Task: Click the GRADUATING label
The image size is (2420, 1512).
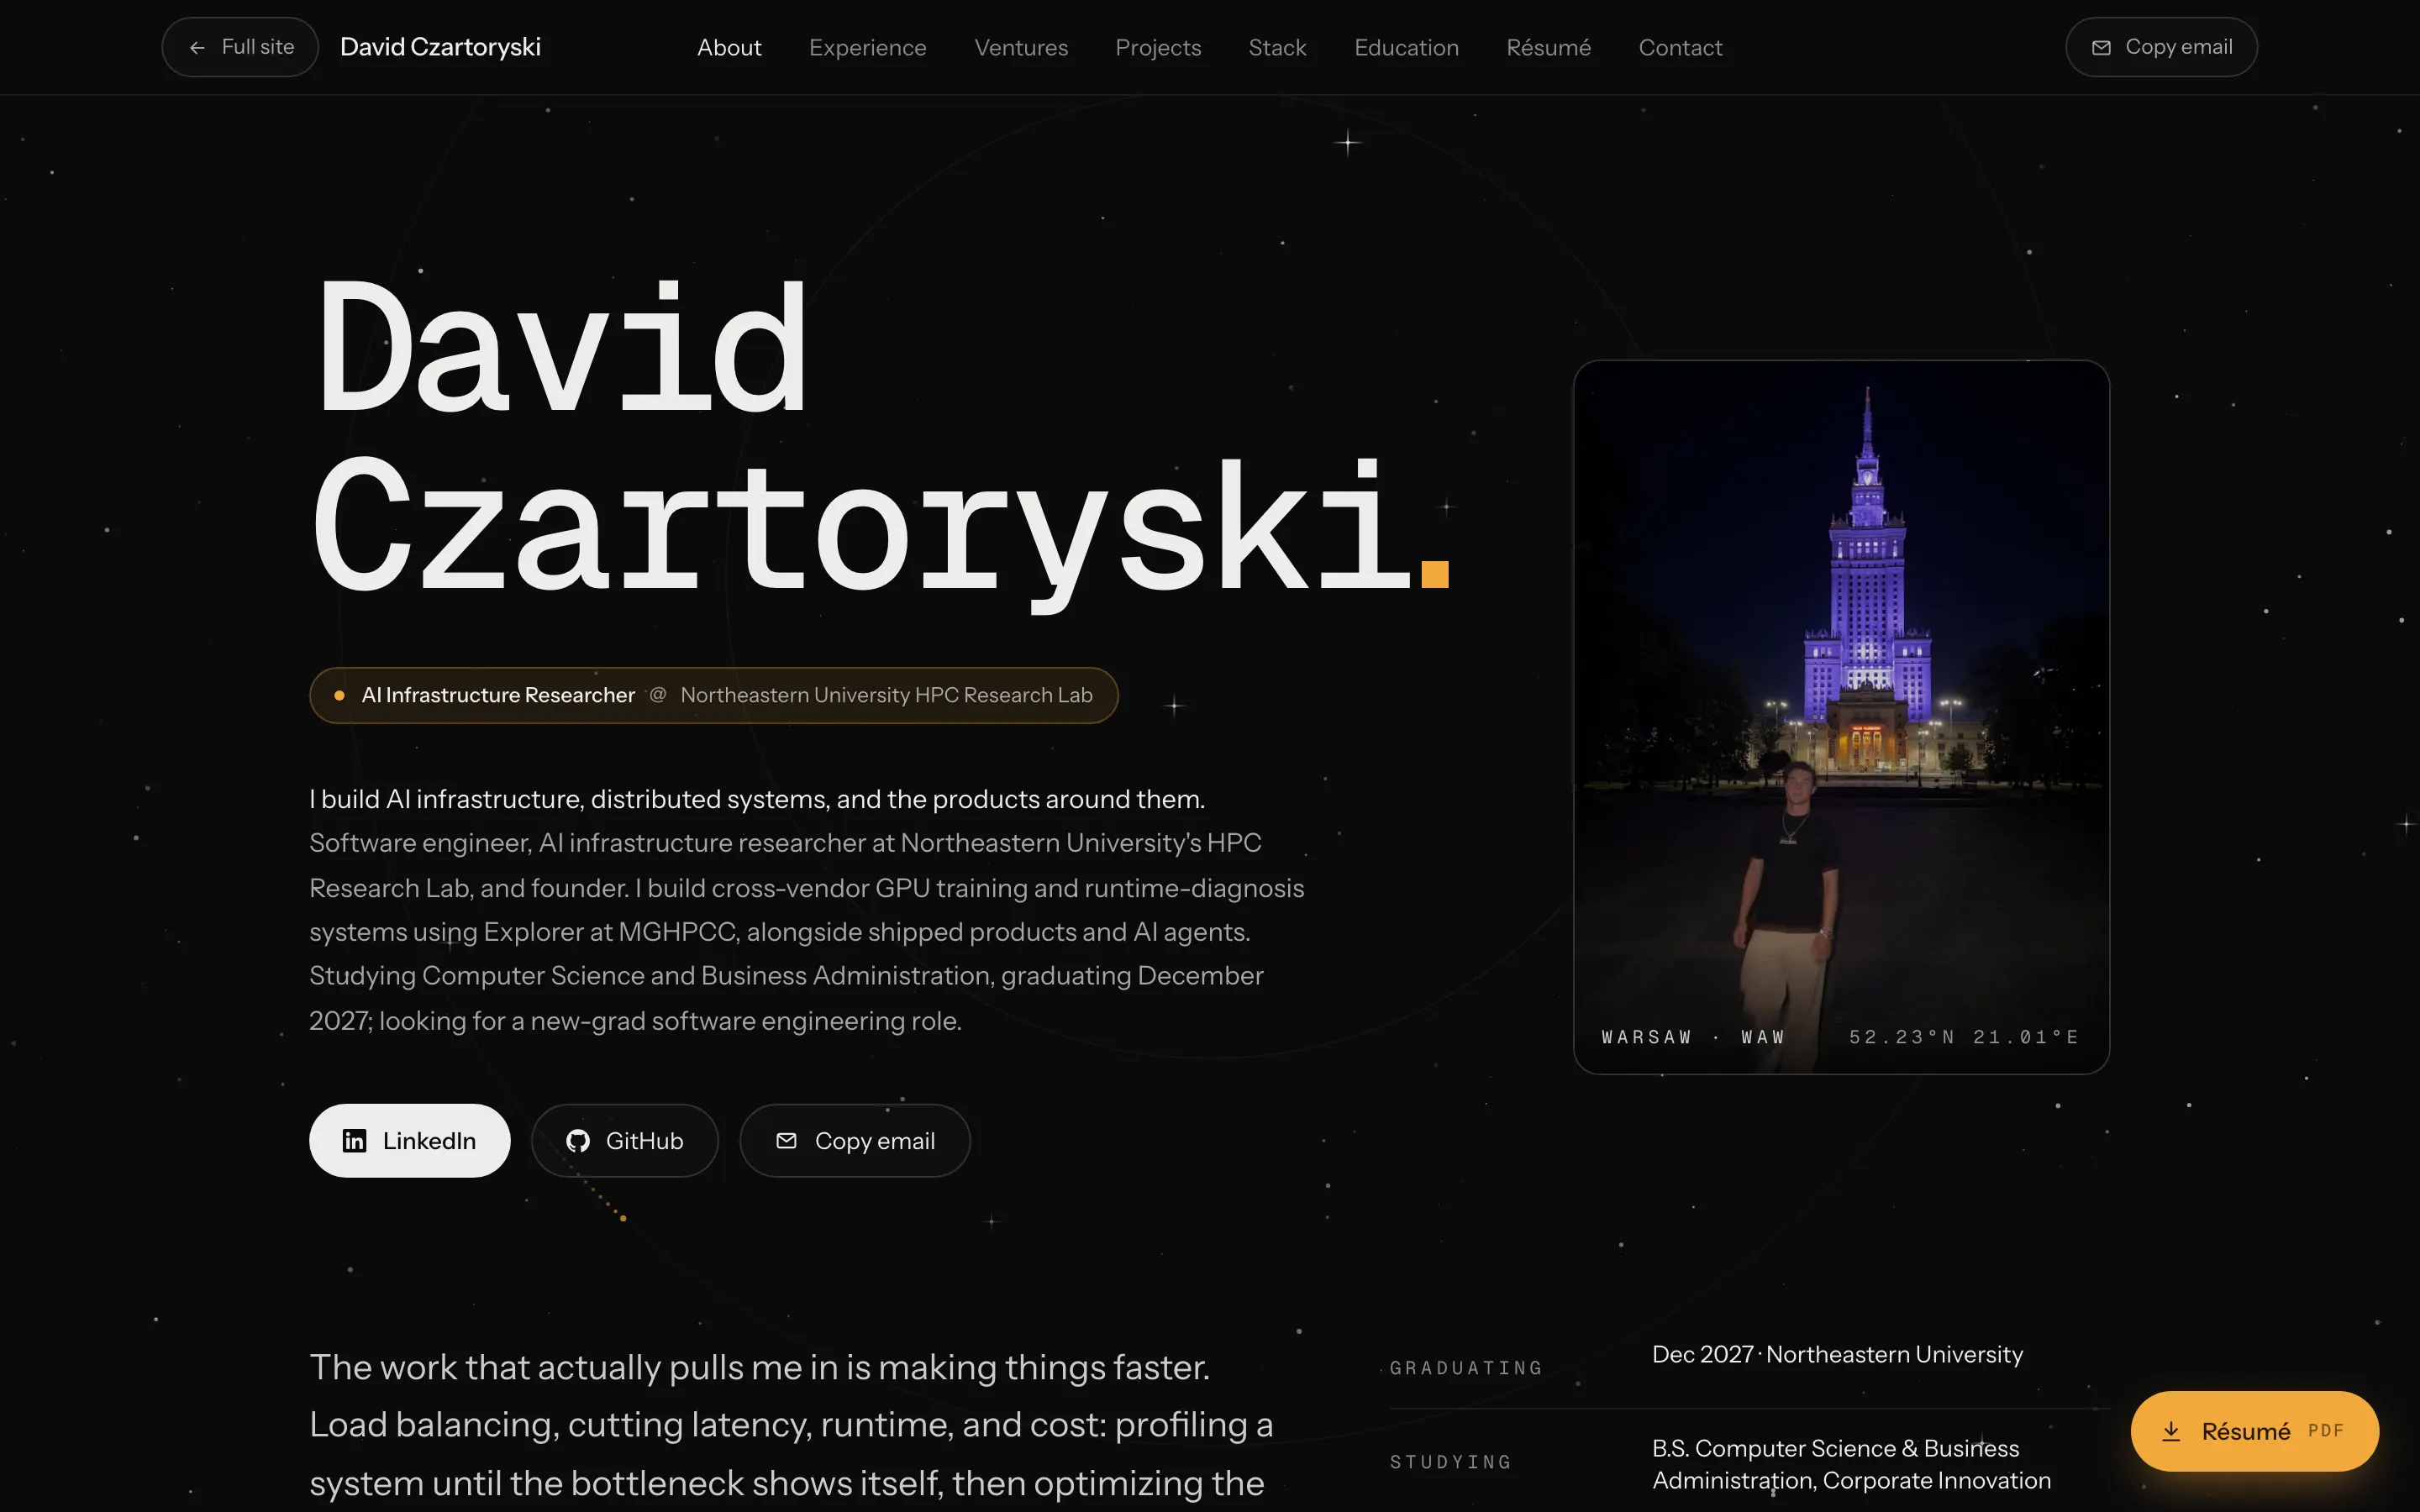Action: (x=1466, y=1368)
